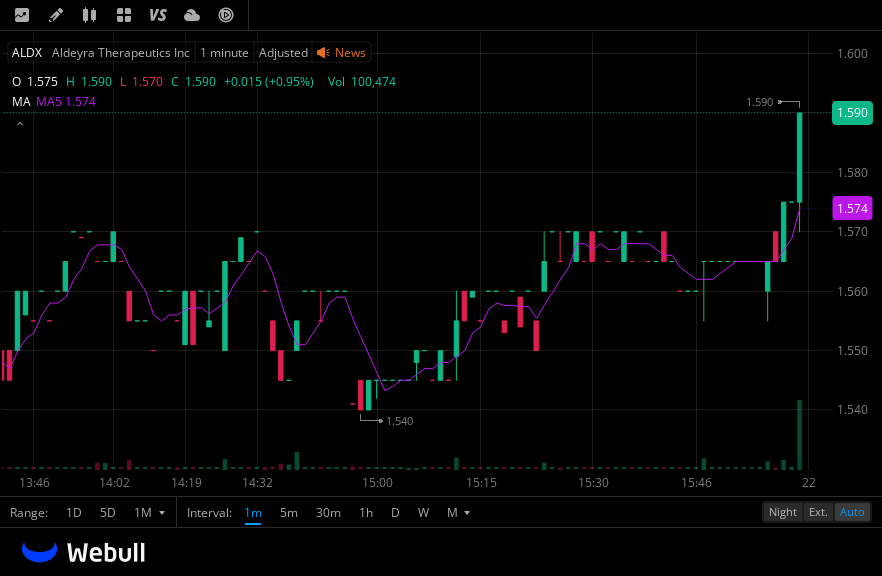Switch to the 30m interval

point(328,513)
